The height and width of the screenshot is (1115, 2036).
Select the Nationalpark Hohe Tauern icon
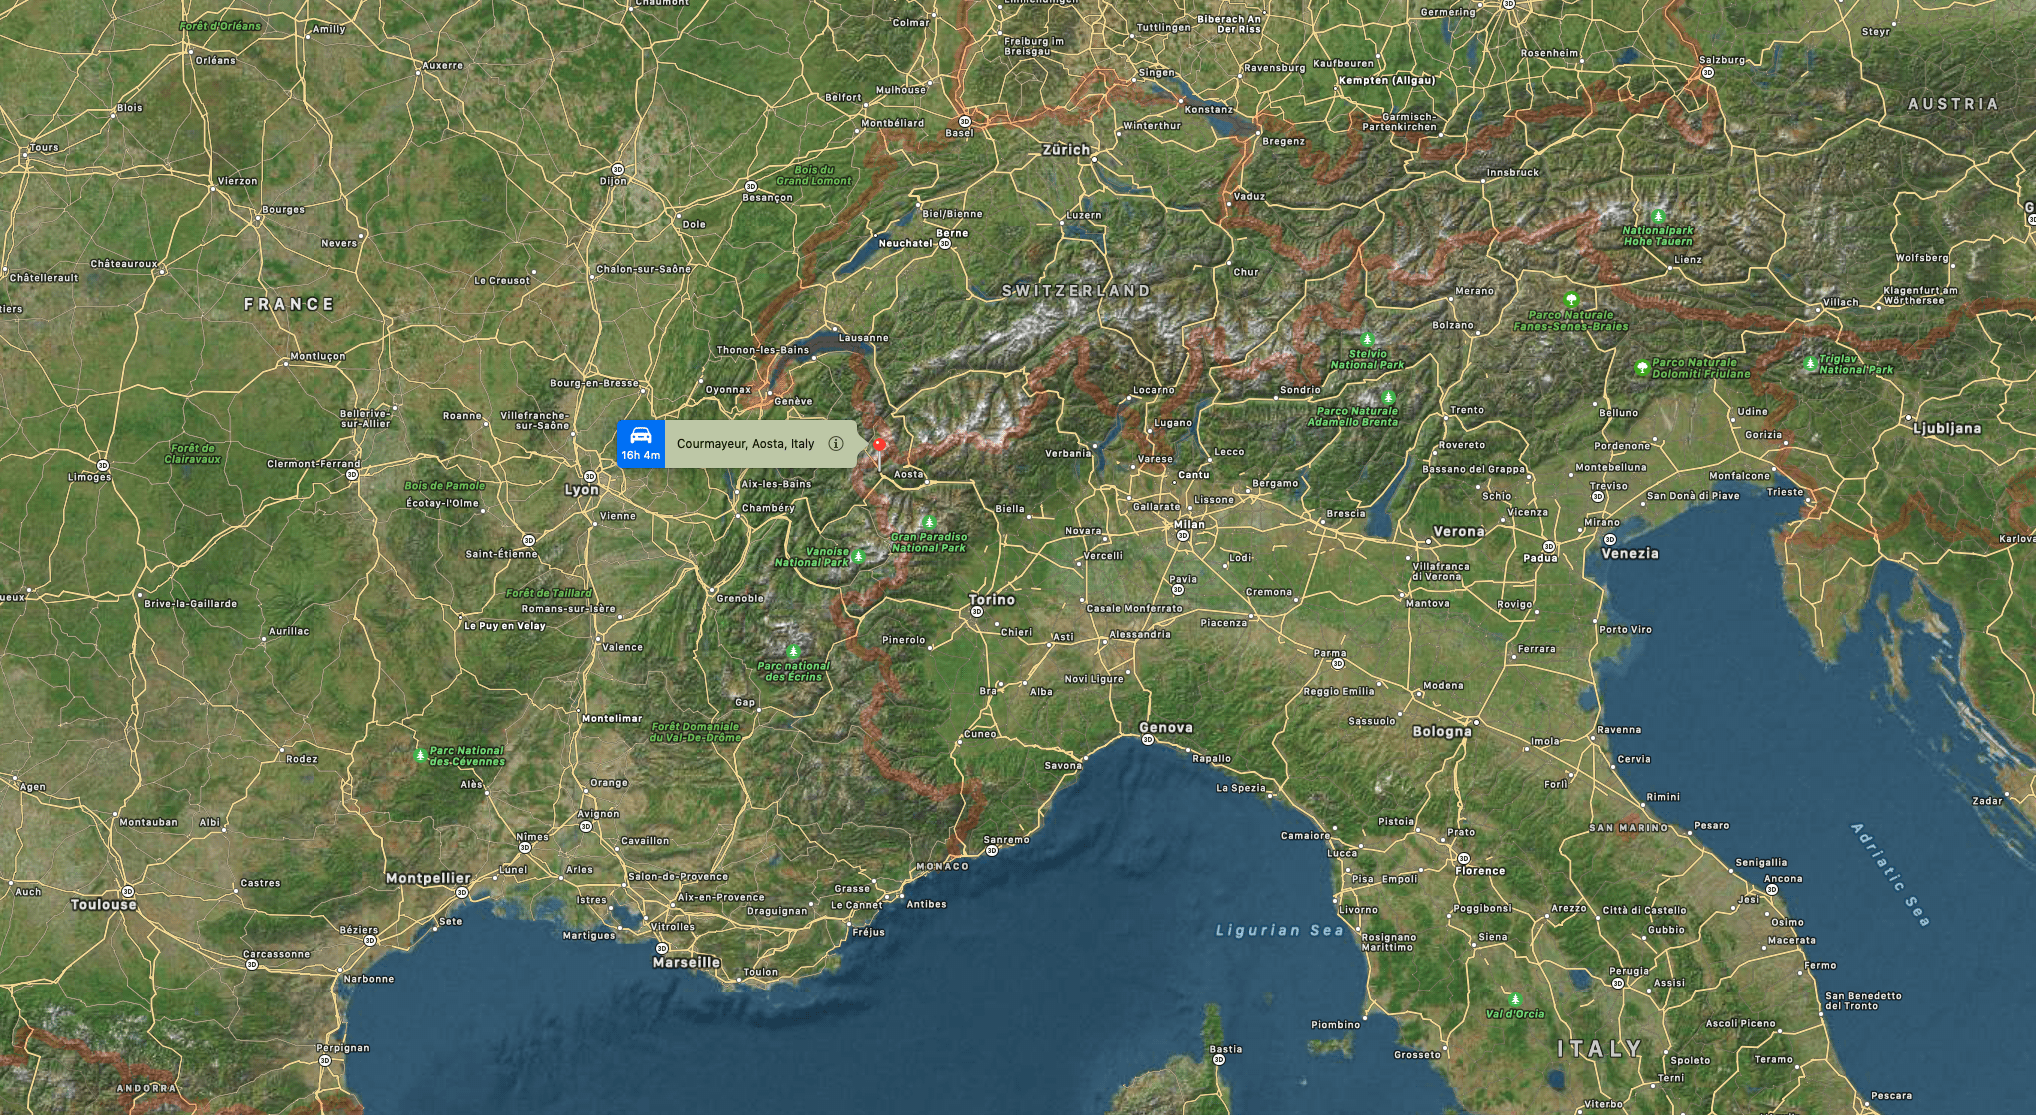click(x=1658, y=216)
